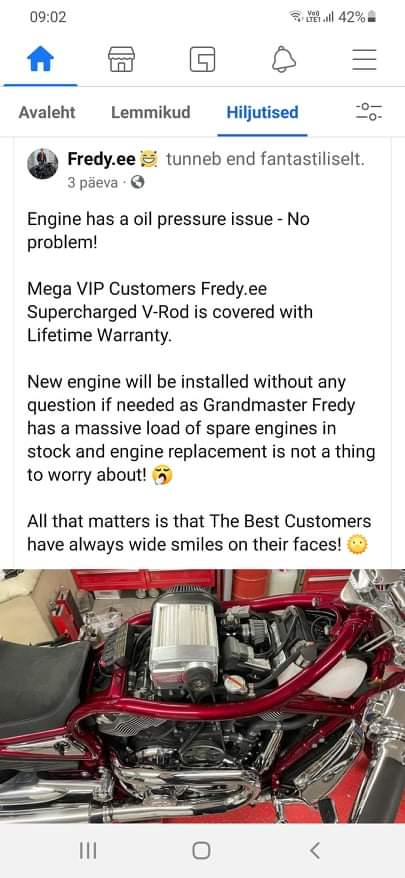Viewport: 405px width, 878px height.
Task: Tap the Android back button
Action: pos(315,851)
